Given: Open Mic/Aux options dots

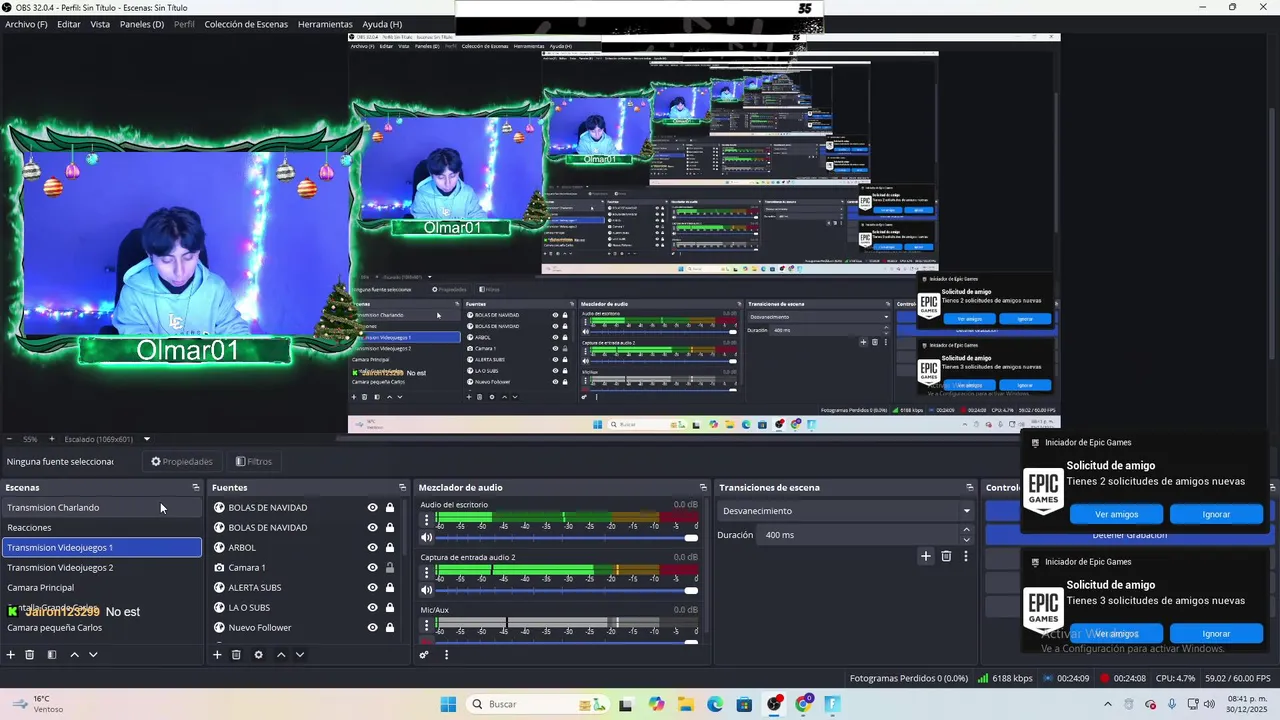Looking at the screenshot, I should coord(427,624).
